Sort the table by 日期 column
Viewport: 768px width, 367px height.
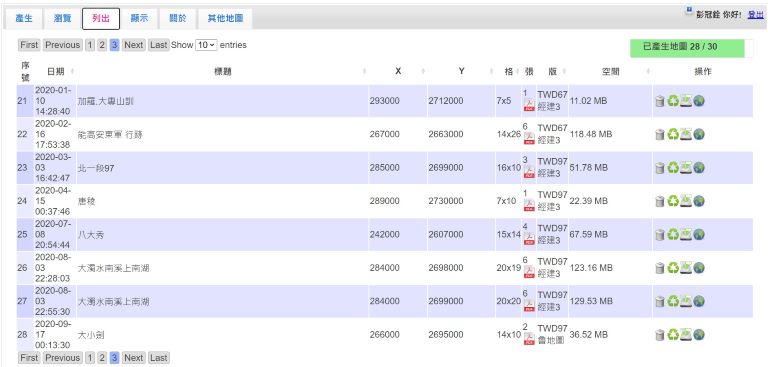point(55,72)
